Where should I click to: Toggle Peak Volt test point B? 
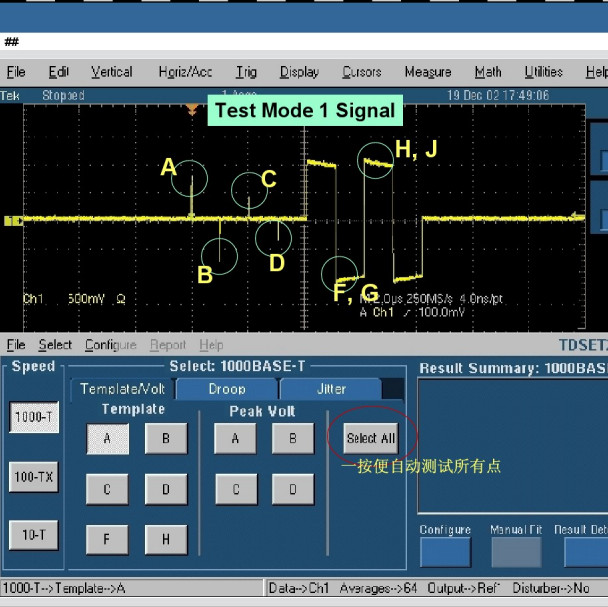point(293,438)
